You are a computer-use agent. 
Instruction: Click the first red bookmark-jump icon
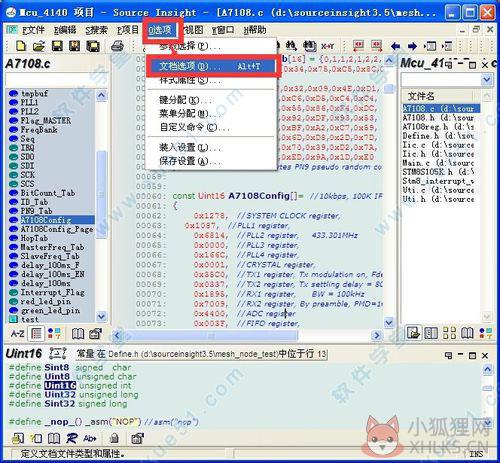point(359,46)
